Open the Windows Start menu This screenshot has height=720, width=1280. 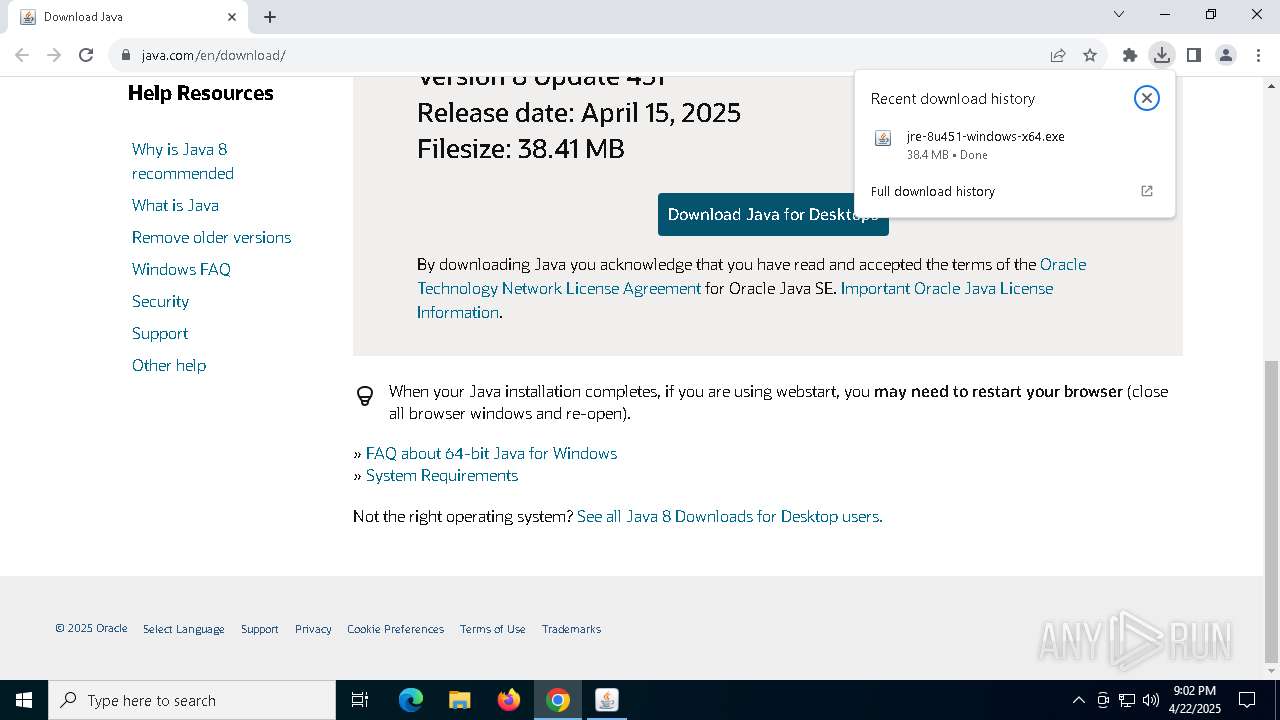pos(24,700)
